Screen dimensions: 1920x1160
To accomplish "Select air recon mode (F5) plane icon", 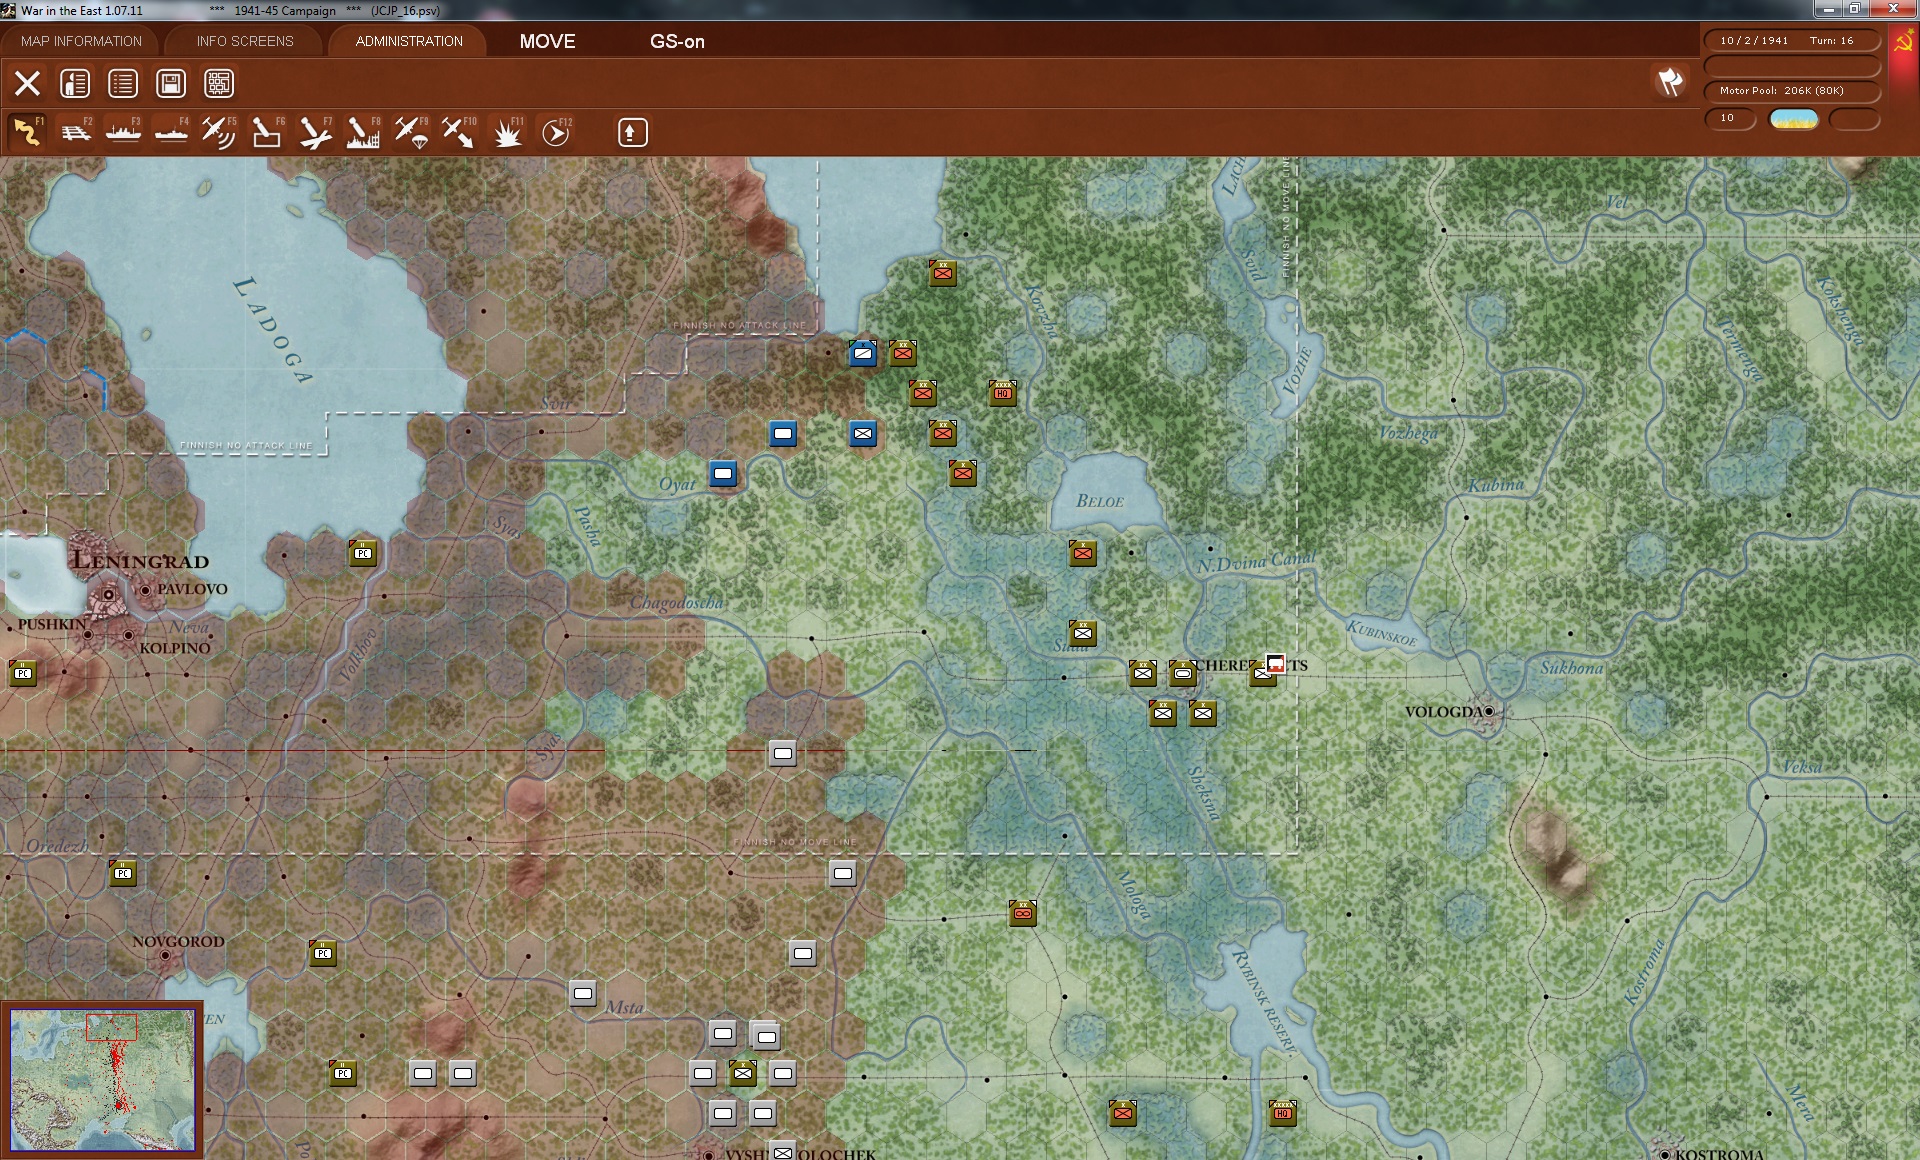I will [219, 132].
